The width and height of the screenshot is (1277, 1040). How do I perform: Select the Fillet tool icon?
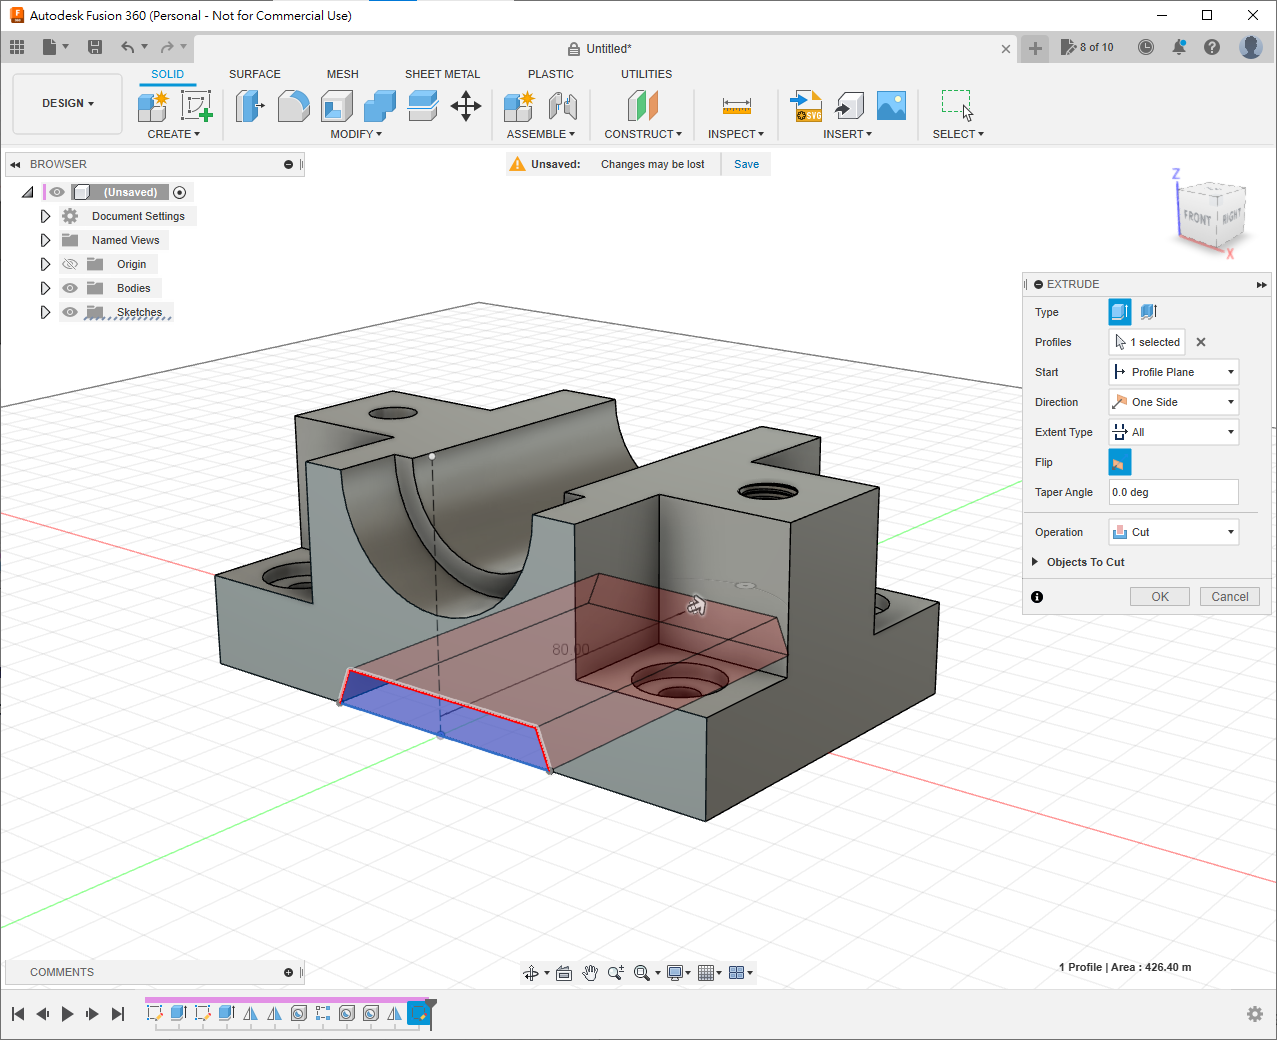pyautogui.click(x=293, y=105)
